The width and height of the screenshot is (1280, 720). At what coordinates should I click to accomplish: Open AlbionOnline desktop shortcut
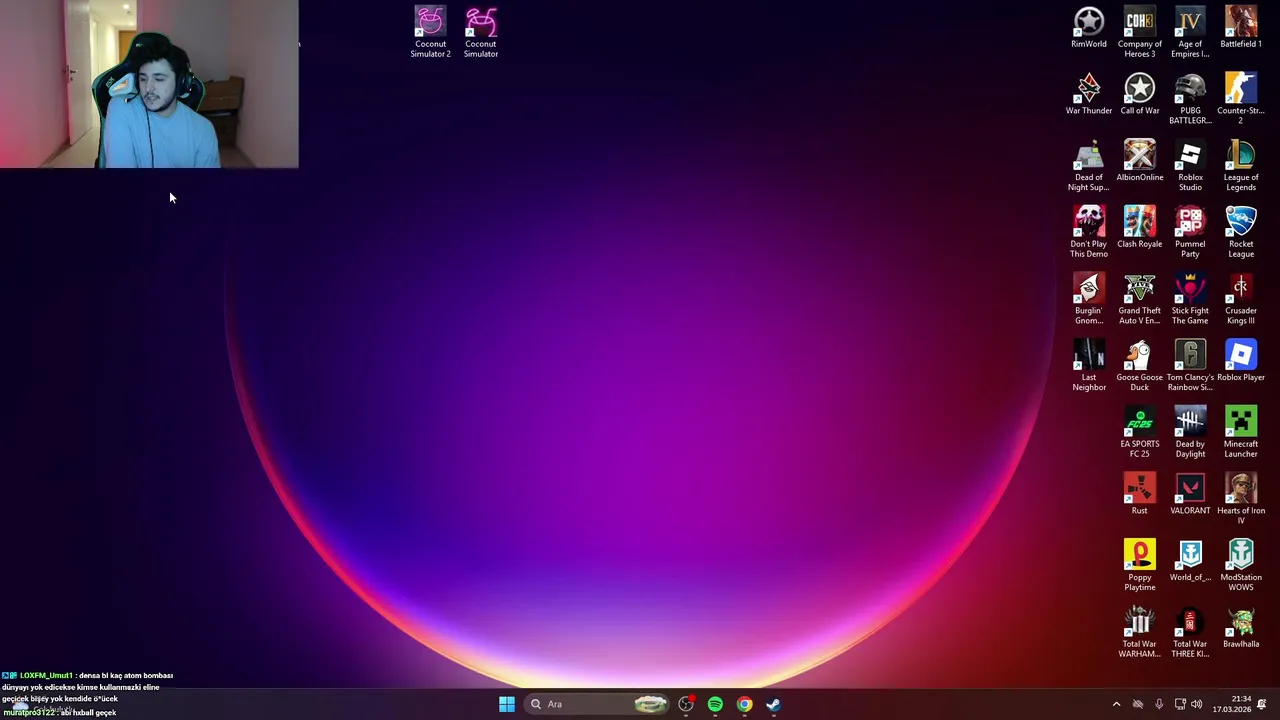pyautogui.click(x=1139, y=161)
